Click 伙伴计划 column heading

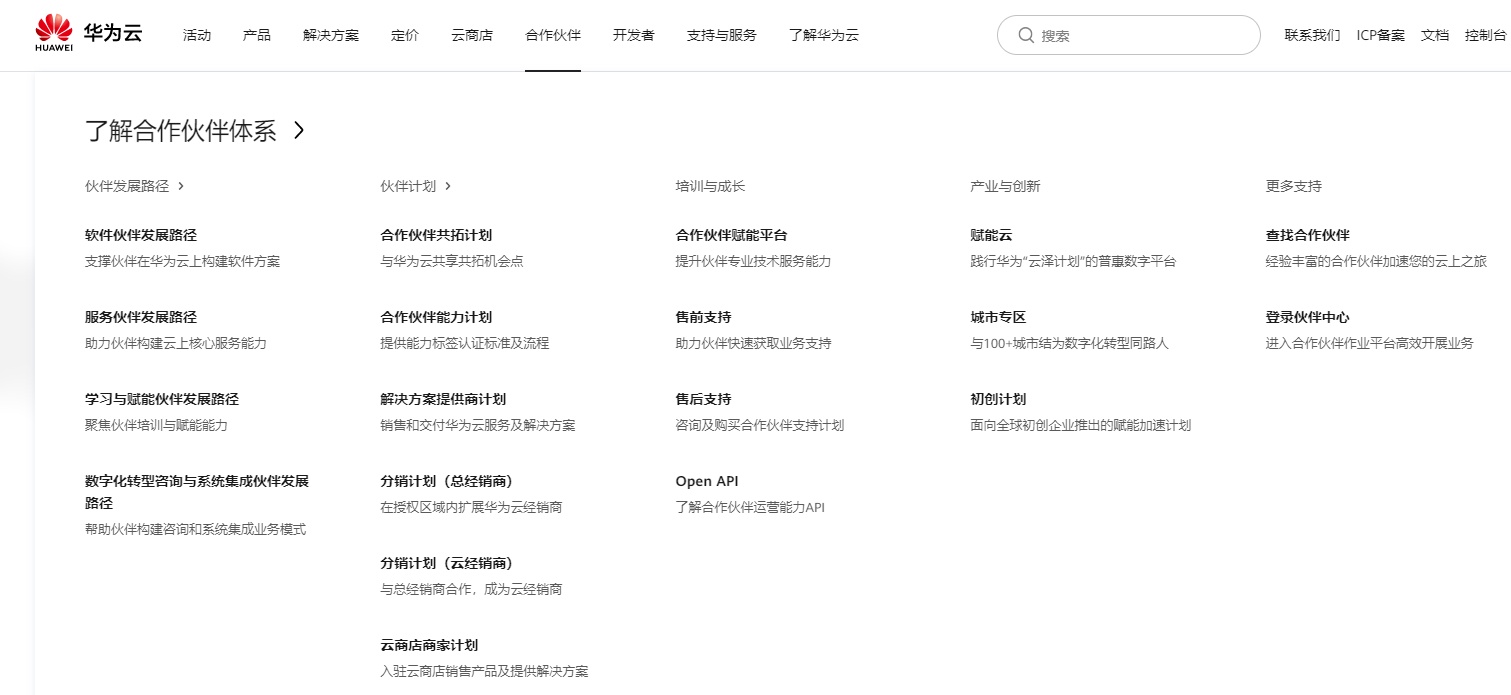pyautogui.click(x=408, y=186)
